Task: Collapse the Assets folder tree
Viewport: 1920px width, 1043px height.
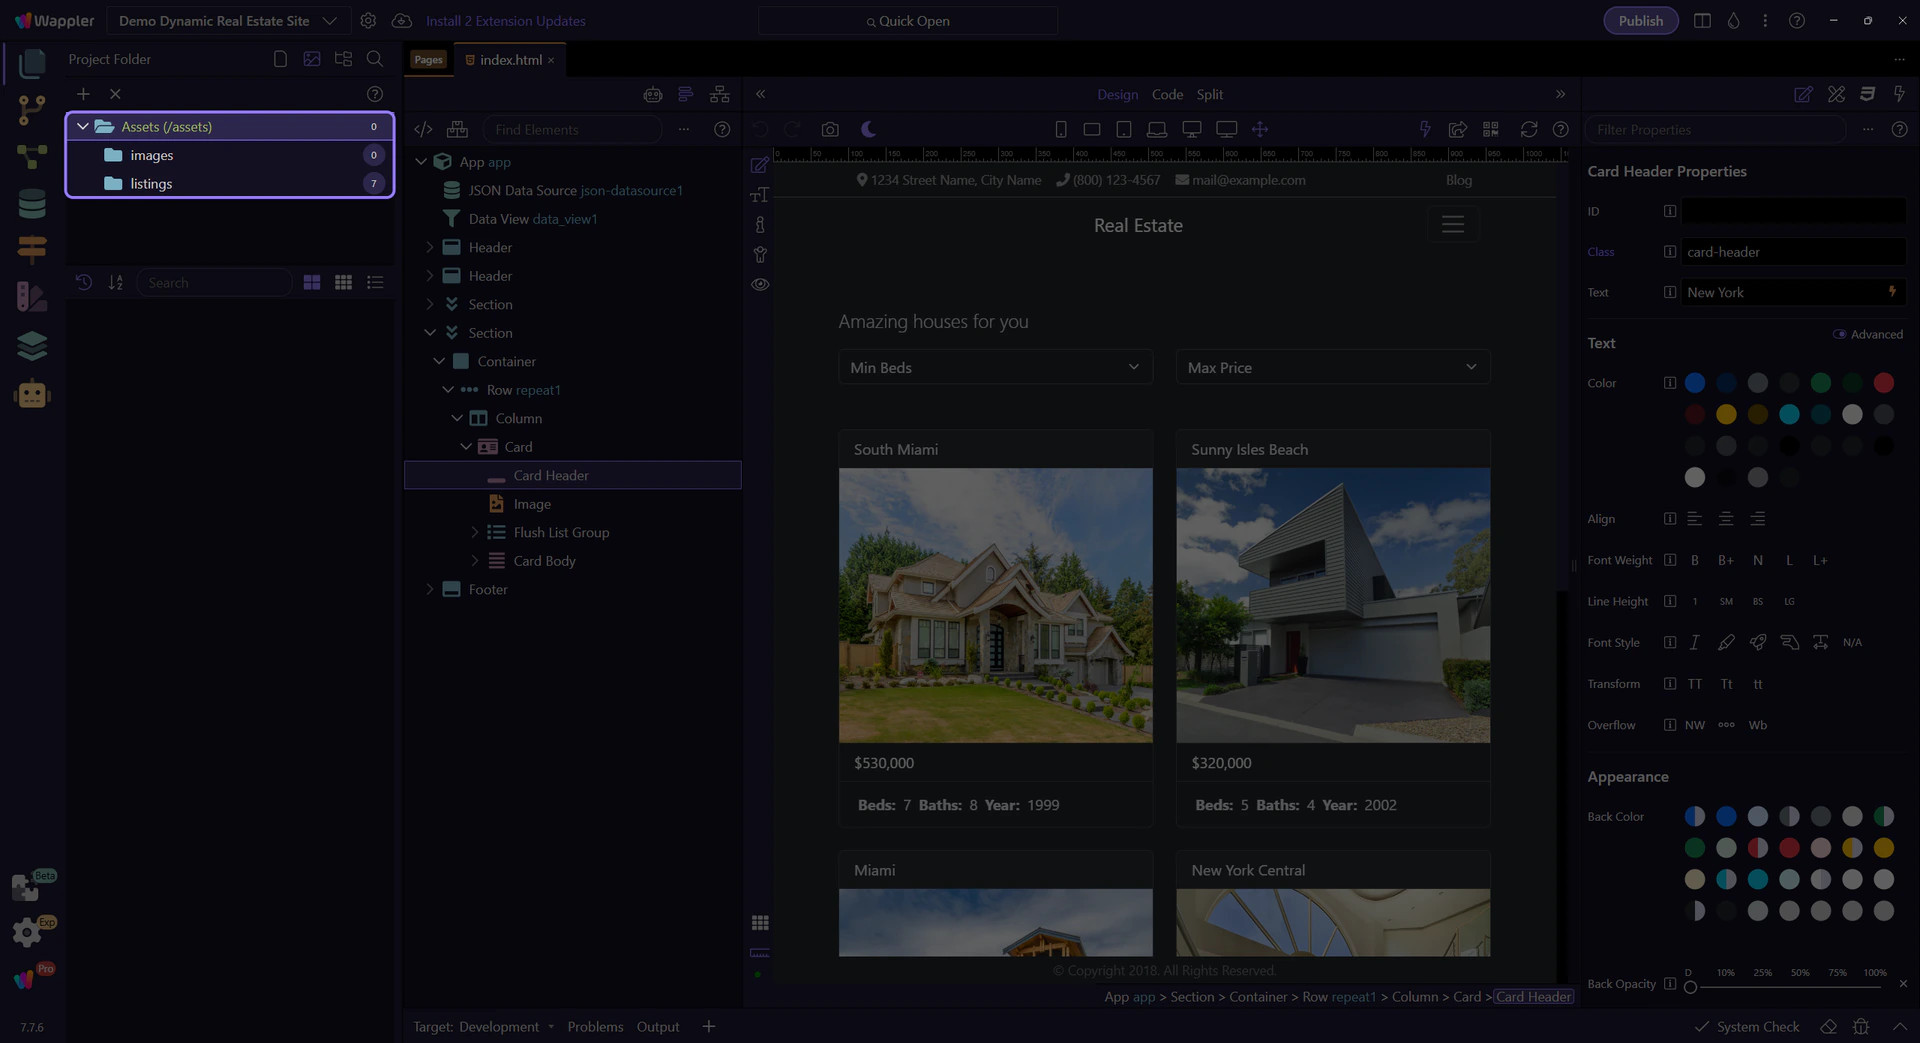Action: point(83,127)
